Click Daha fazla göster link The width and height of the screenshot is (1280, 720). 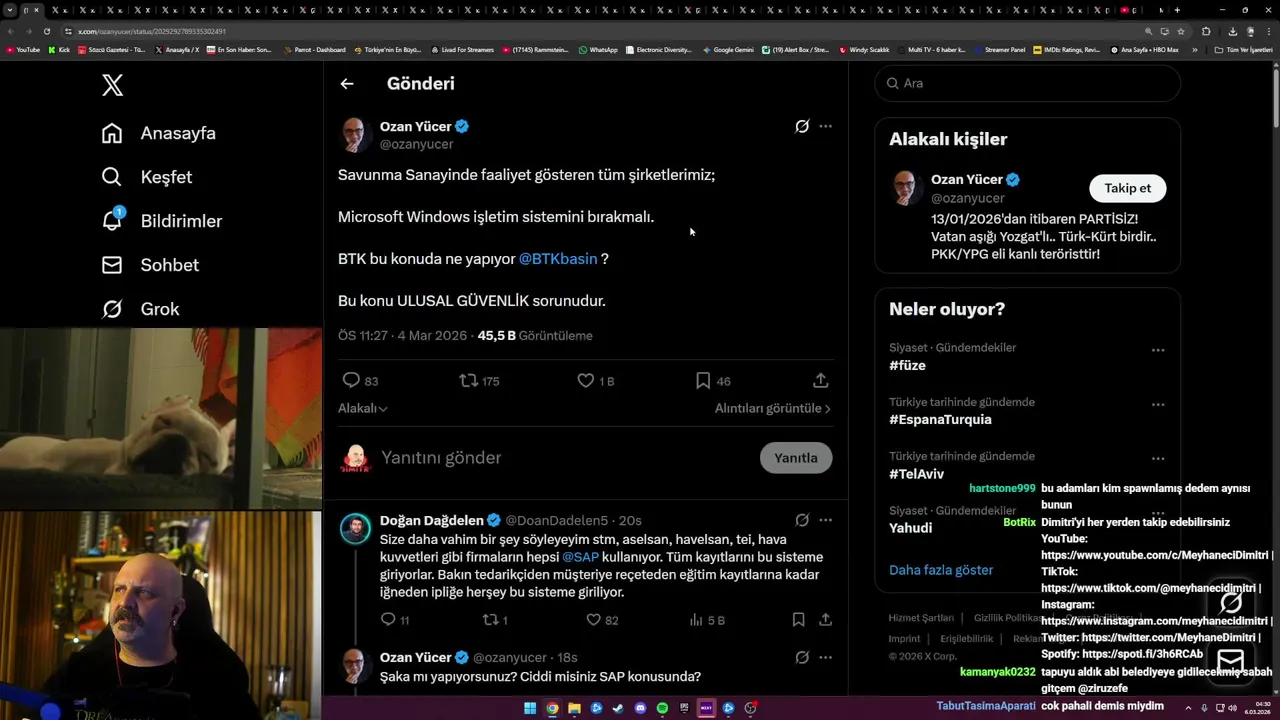pos(941,570)
